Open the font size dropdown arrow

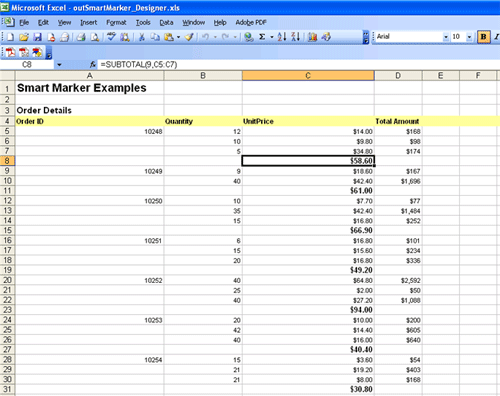(x=469, y=37)
